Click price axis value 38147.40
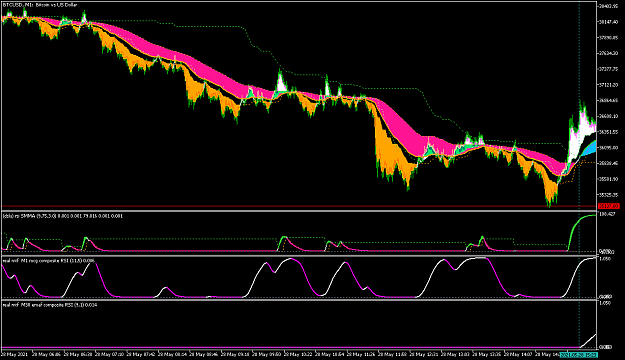The height and width of the screenshot is (360, 625). (x=608, y=22)
